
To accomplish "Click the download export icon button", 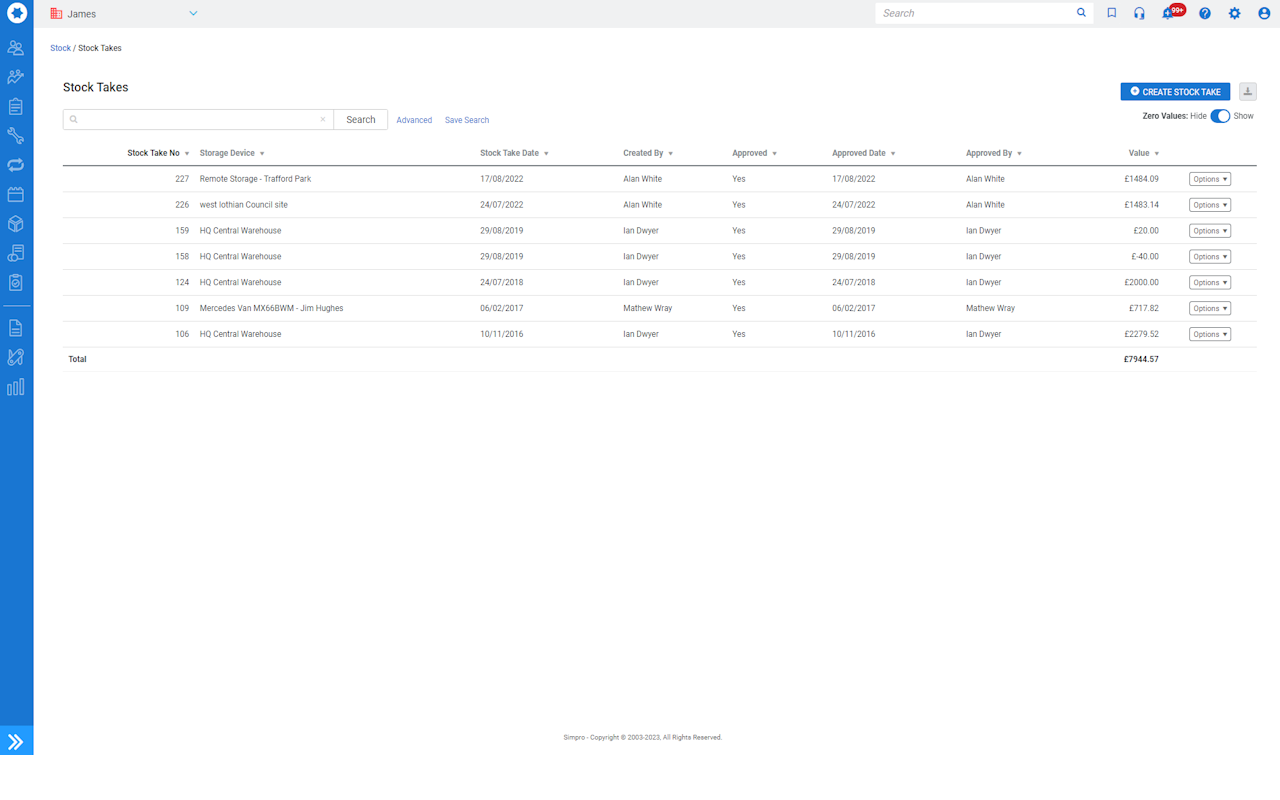I will (1247, 92).
